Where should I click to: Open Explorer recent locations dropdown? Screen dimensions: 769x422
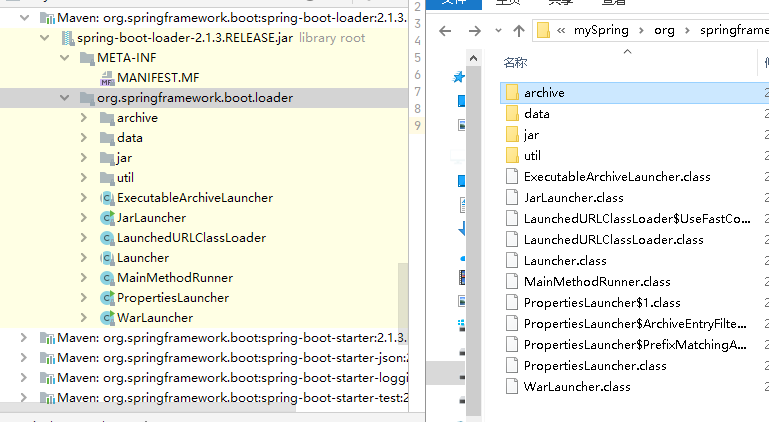(498, 31)
